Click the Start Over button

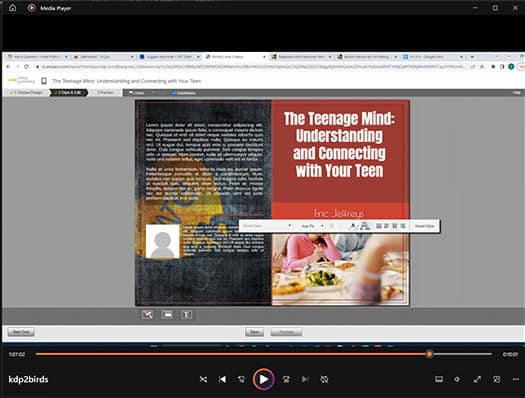(21, 332)
